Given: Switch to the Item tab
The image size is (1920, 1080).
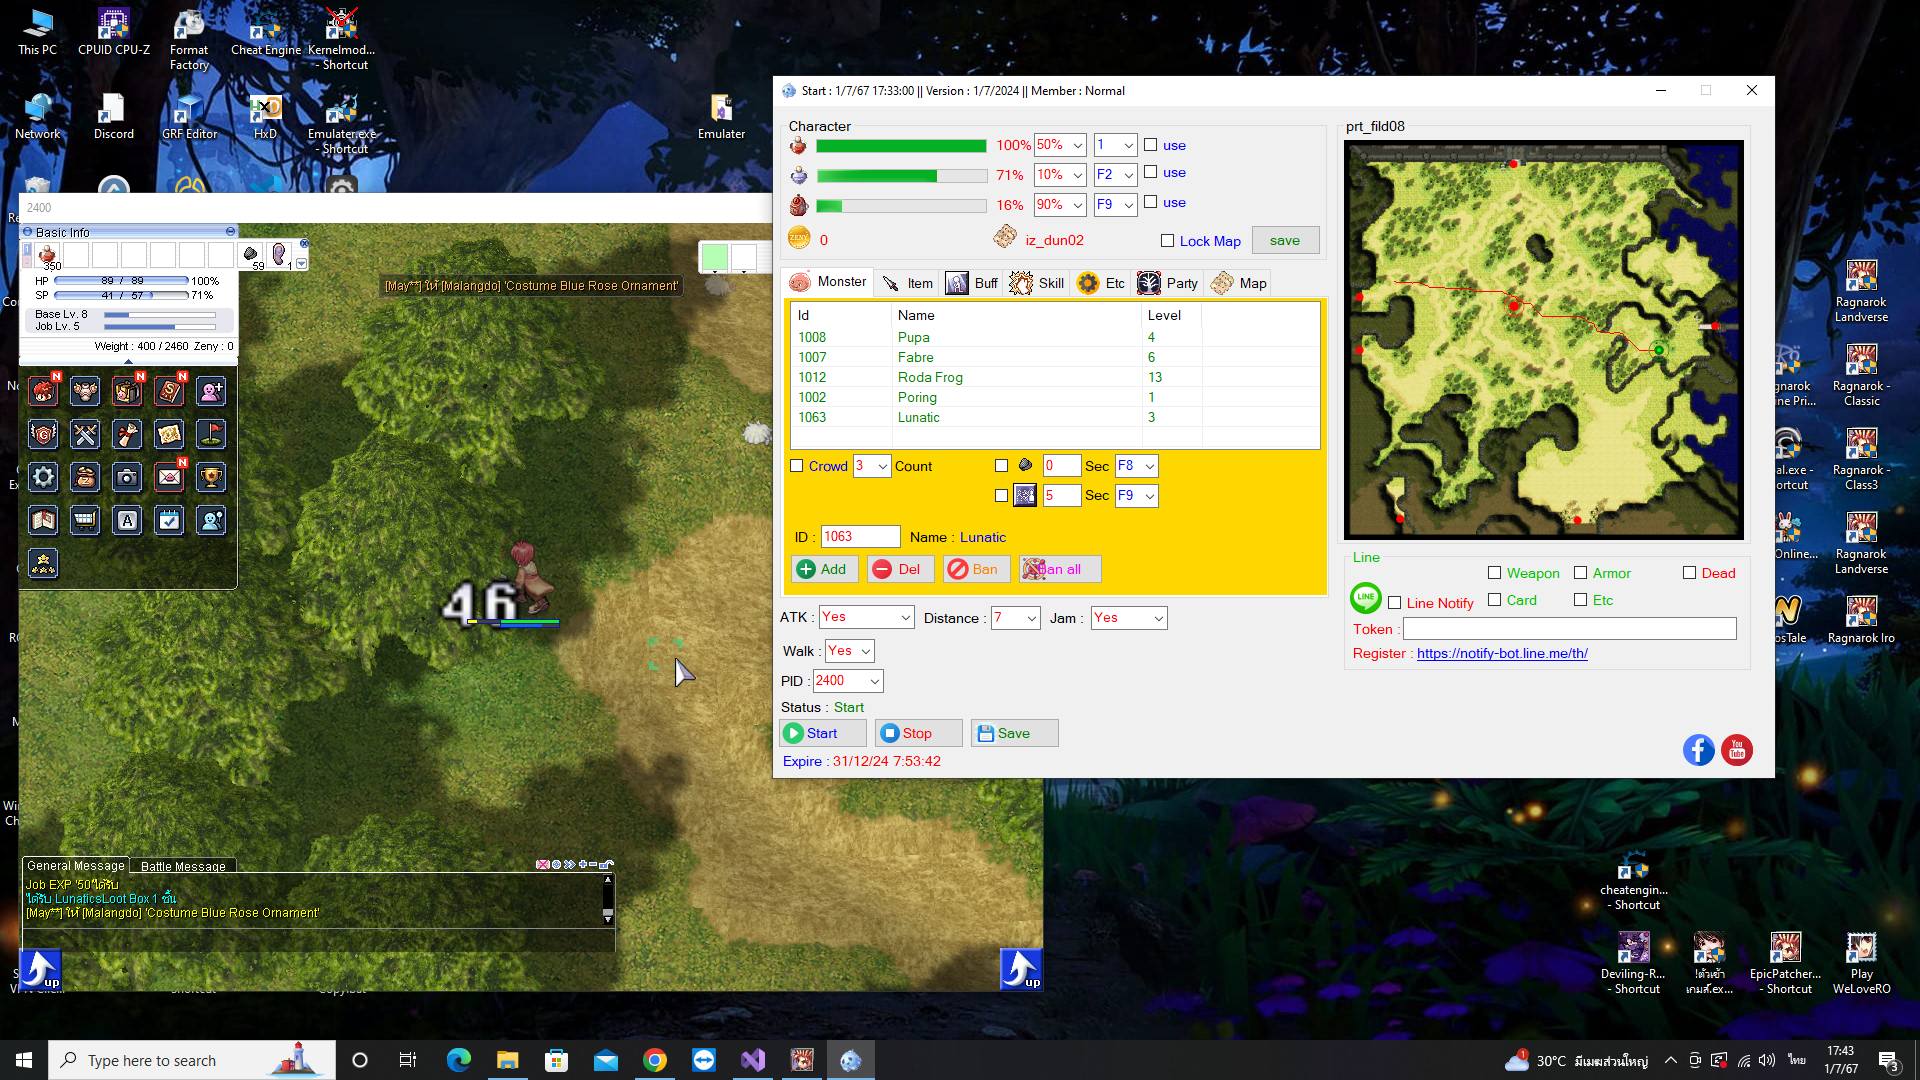Looking at the screenshot, I should tap(908, 283).
